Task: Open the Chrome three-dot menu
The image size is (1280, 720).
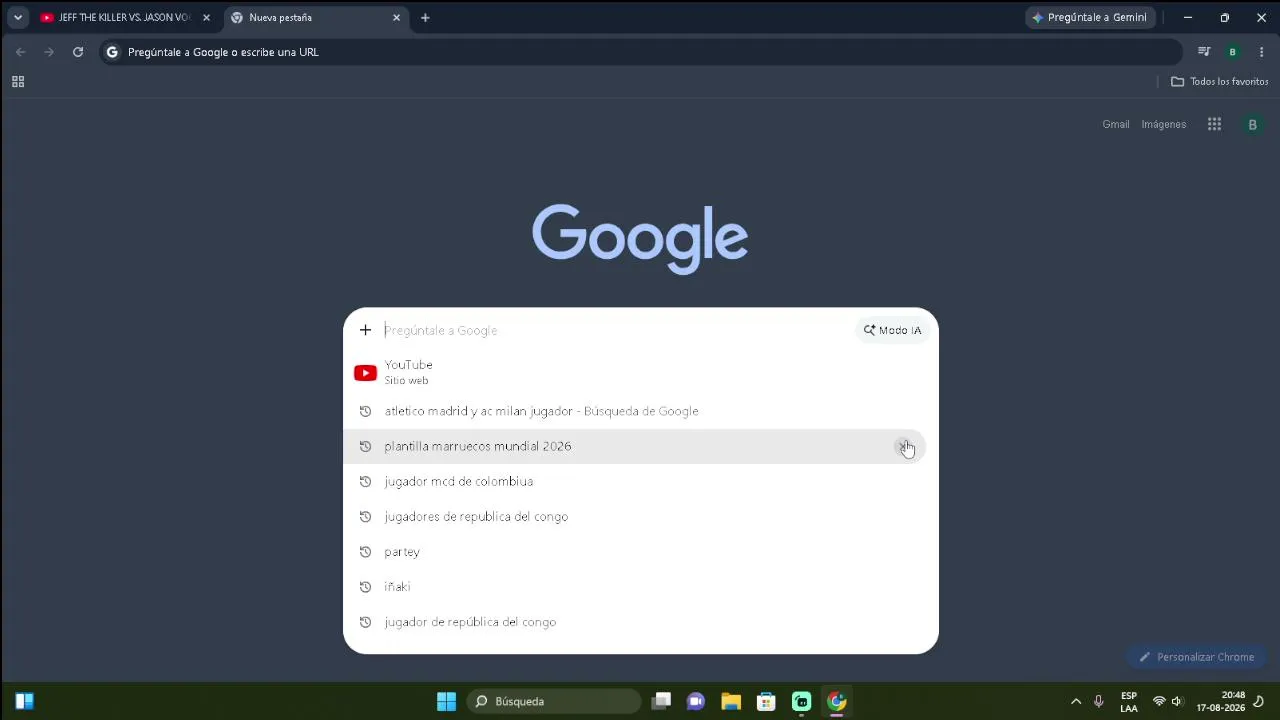Action: [x=1261, y=52]
